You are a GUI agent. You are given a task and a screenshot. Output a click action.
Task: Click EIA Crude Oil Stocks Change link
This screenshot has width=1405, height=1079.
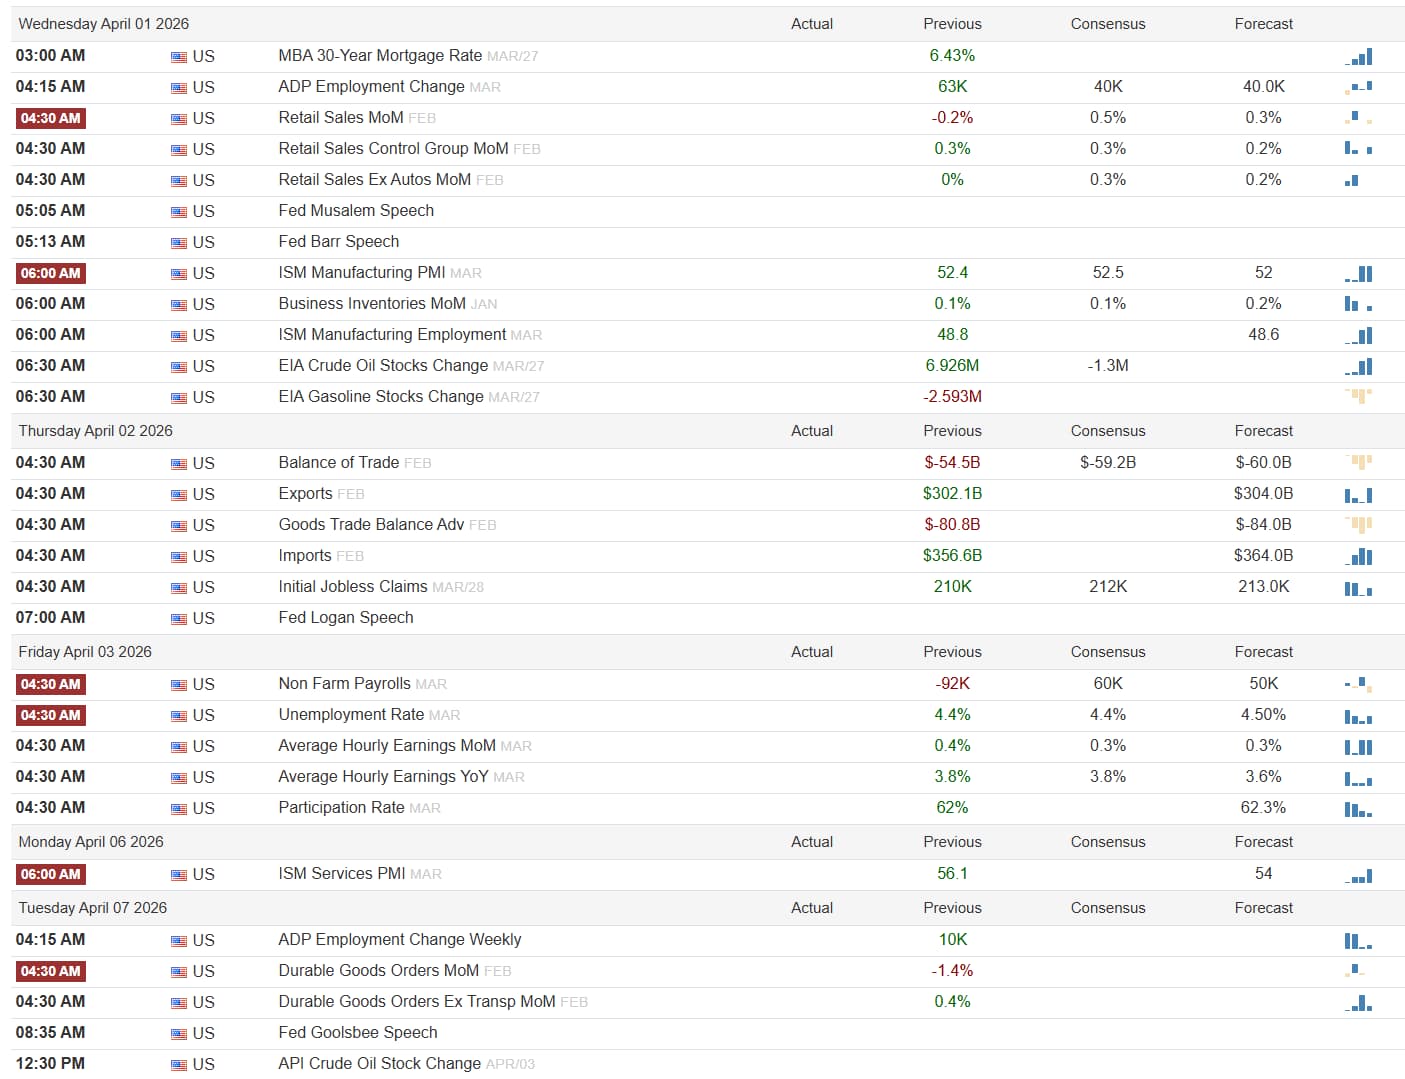point(383,366)
